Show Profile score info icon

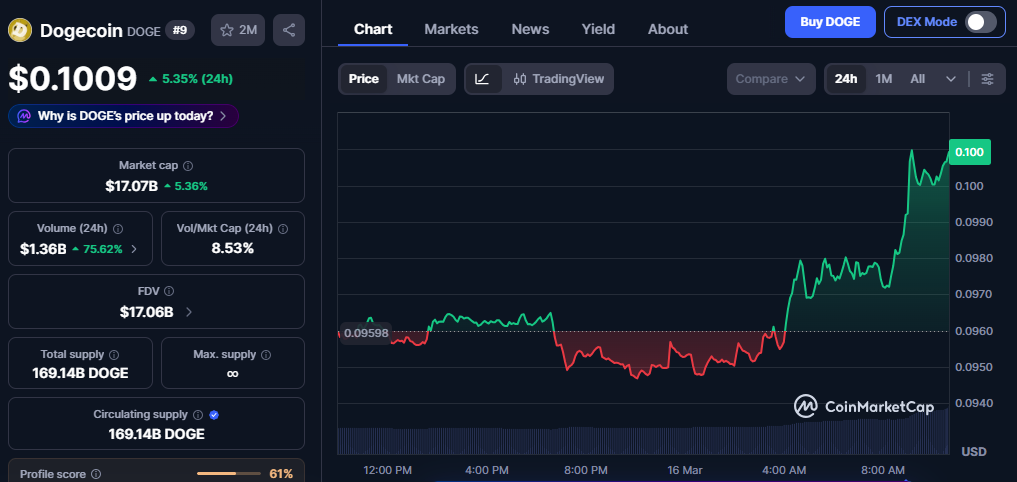[96, 474]
